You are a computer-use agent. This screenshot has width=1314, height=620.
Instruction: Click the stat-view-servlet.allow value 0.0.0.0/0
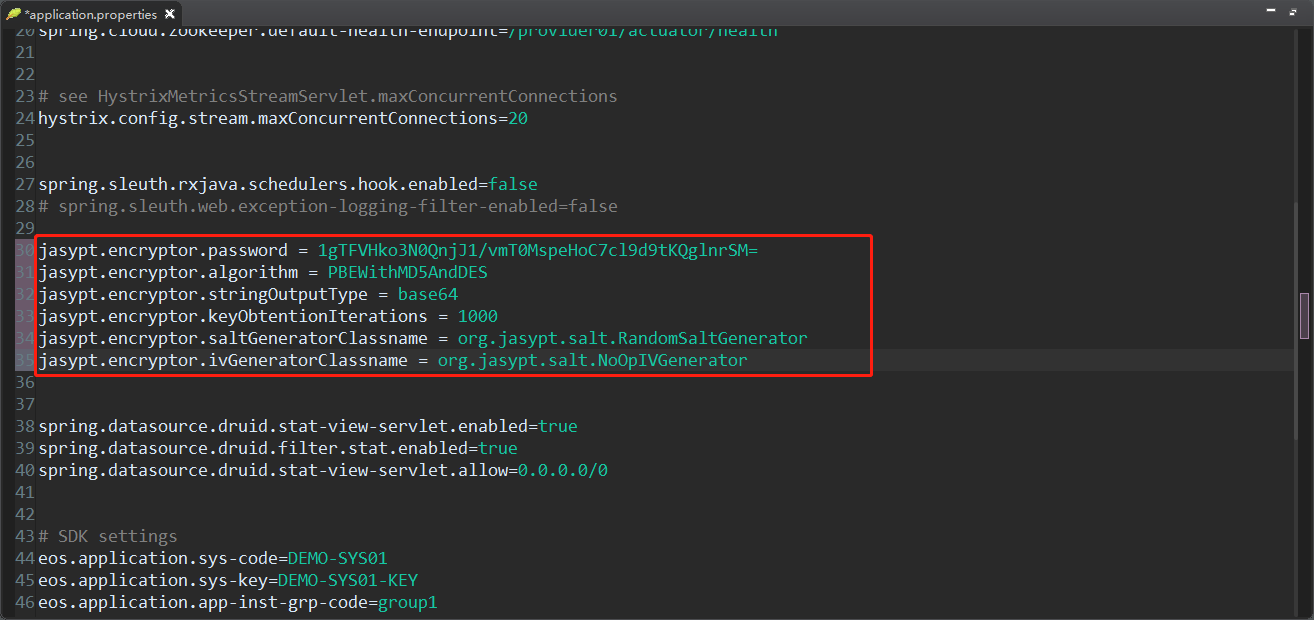(562, 470)
